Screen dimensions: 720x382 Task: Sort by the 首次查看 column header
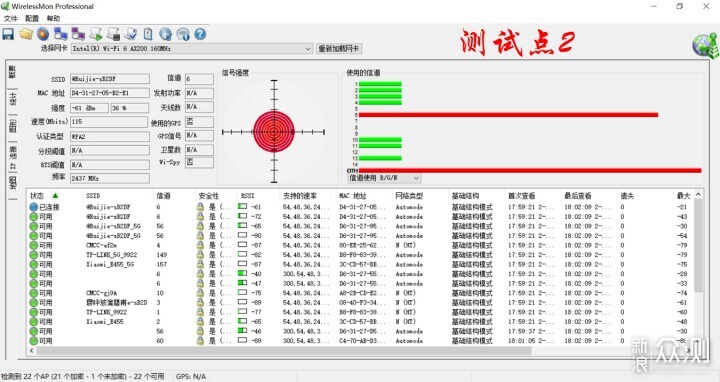pyautogui.click(x=521, y=196)
